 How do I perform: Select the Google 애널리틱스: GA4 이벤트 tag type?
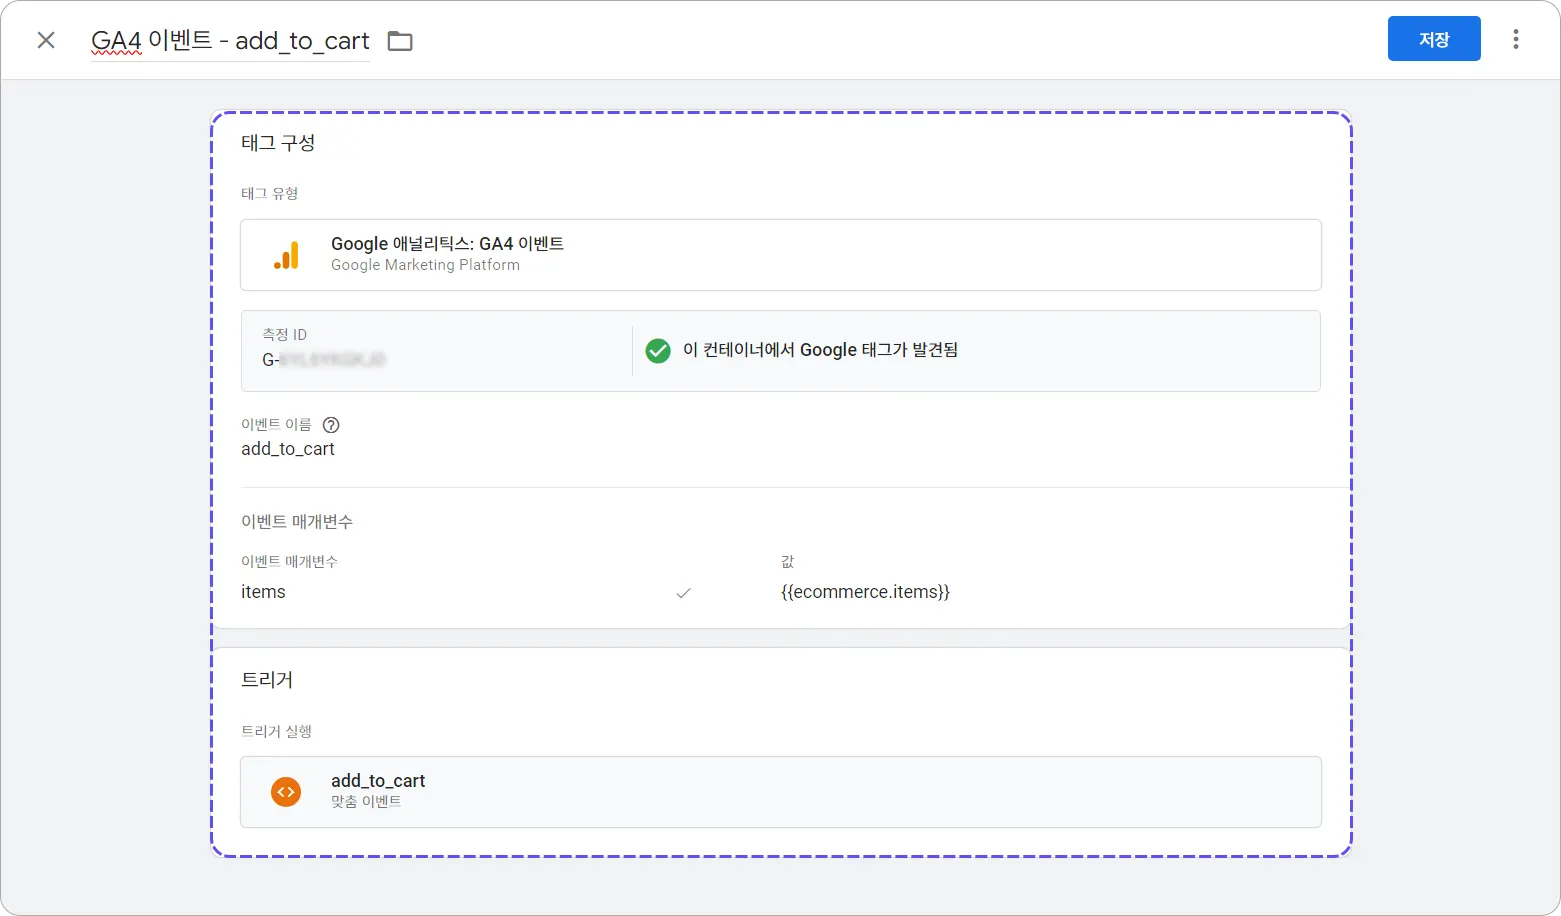point(781,255)
